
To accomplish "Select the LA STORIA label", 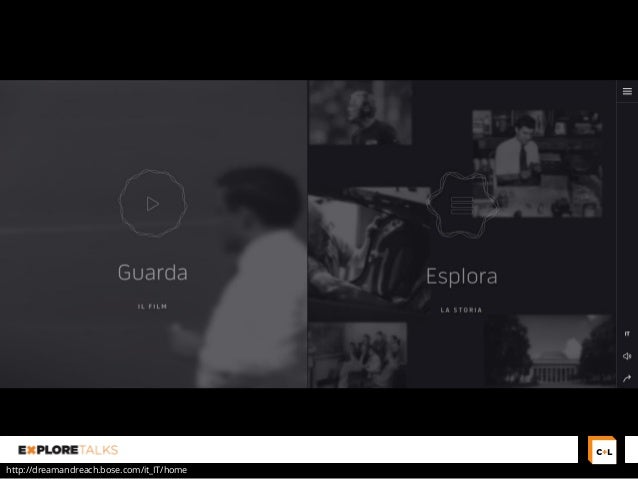I will tap(461, 310).
